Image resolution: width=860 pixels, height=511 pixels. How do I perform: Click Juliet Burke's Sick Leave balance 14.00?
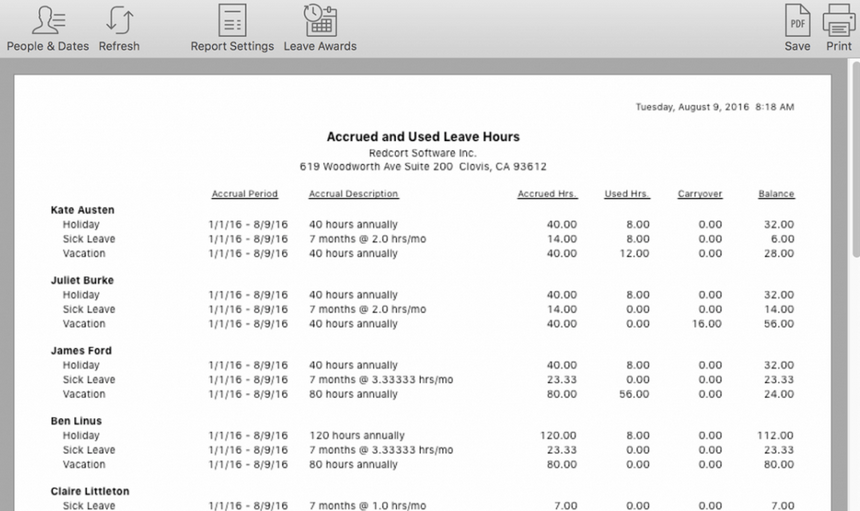point(779,309)
